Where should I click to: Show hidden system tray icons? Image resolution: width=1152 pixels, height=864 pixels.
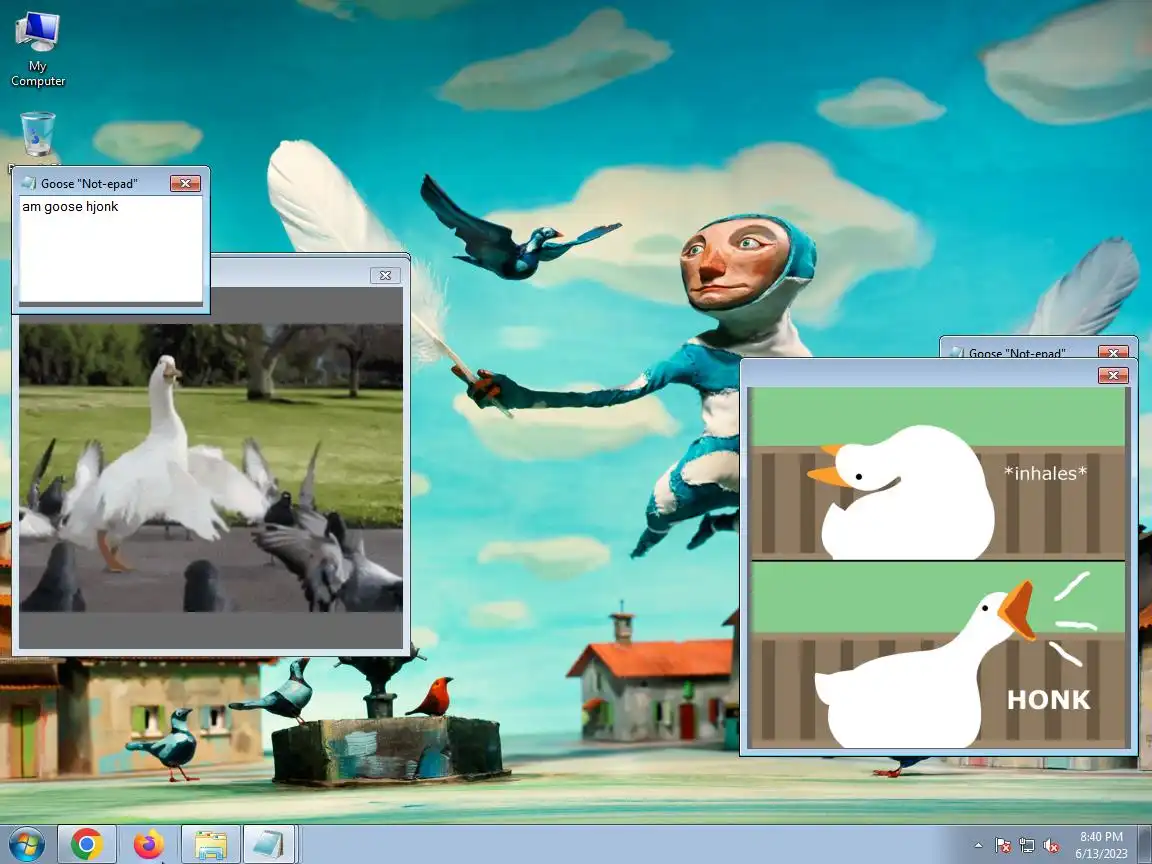pyautogui.click(x=979, y=846)
